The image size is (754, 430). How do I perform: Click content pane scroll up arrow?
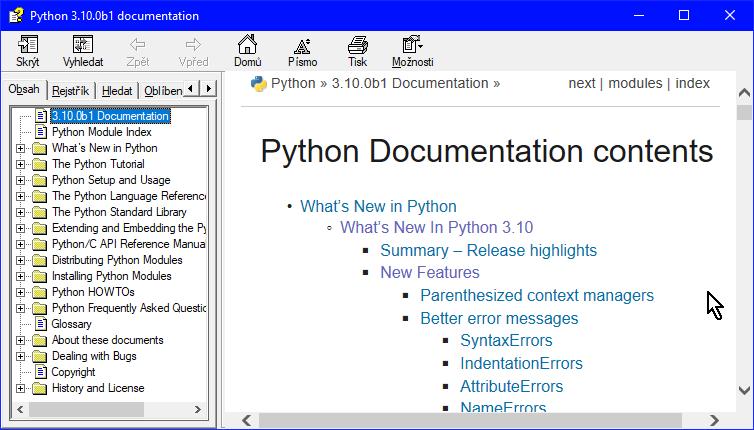pyautogui.click(x=744, y=92)
